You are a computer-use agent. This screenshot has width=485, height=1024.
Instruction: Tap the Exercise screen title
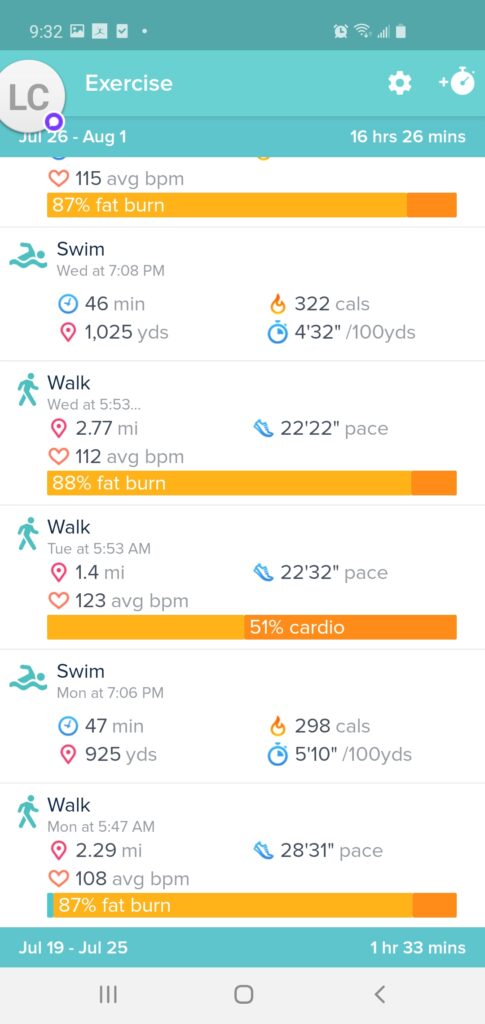click(129, 83)
